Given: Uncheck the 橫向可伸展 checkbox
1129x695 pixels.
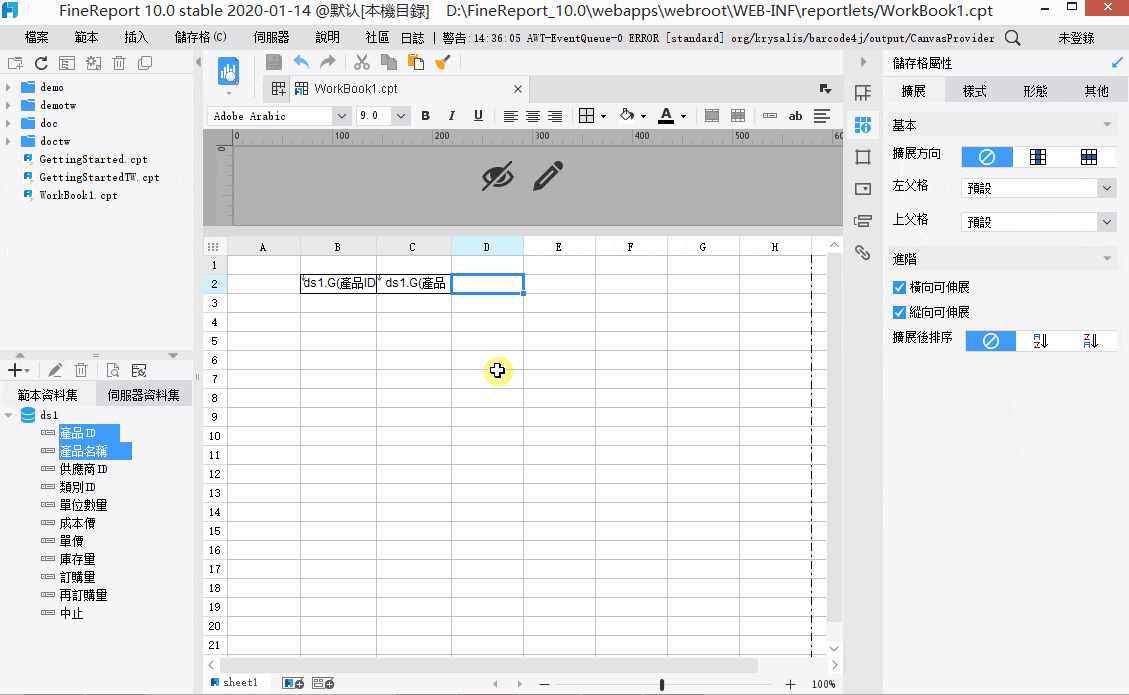Looking at the screenshot, I should [899, 287].
